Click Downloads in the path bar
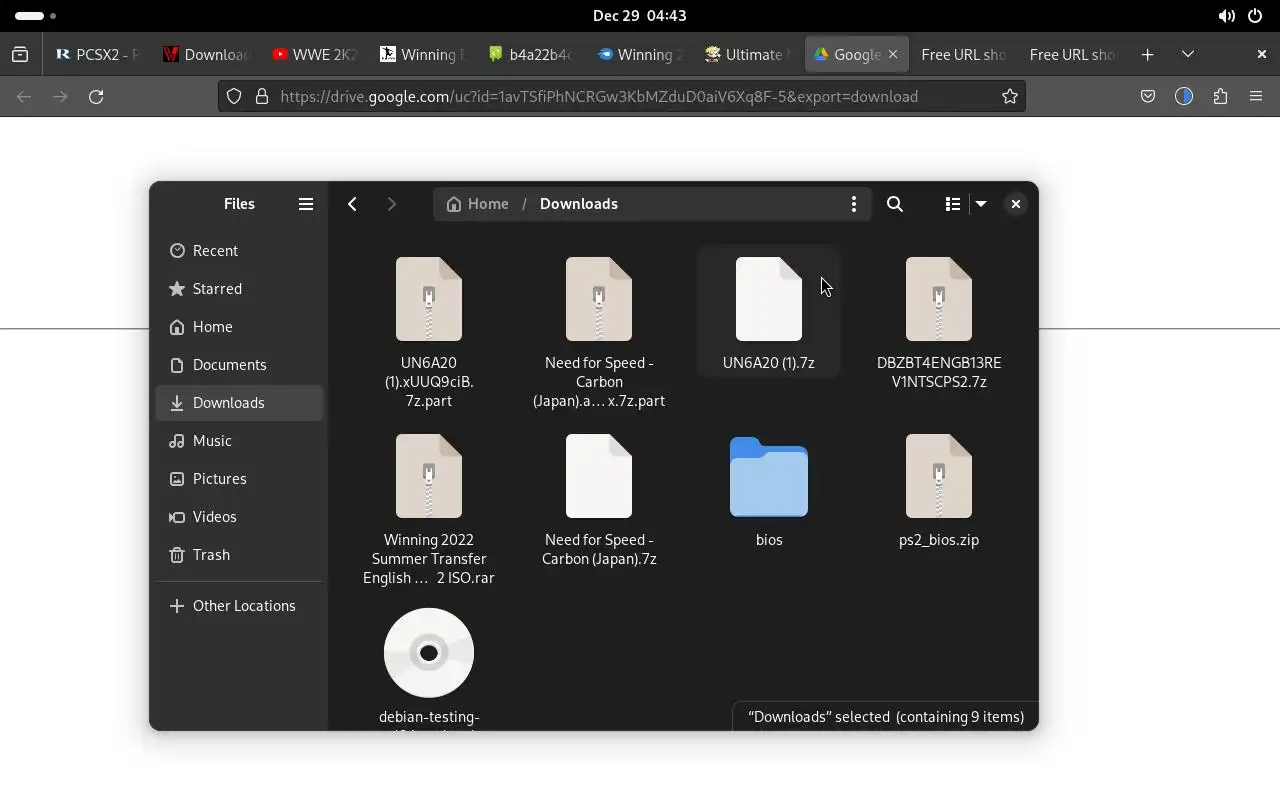Screen dimensions: 1280x800 (x=579, y=204)
